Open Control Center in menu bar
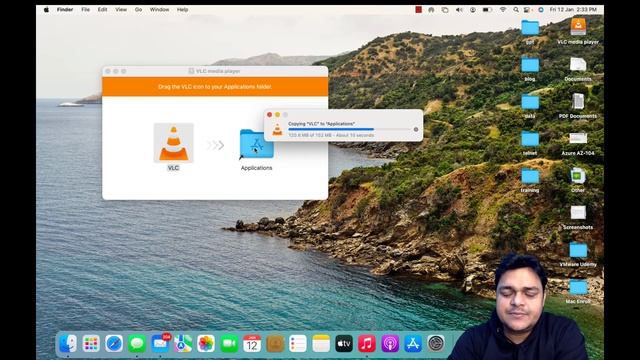Viewport: 640px width, 360px height. (527, 9)
